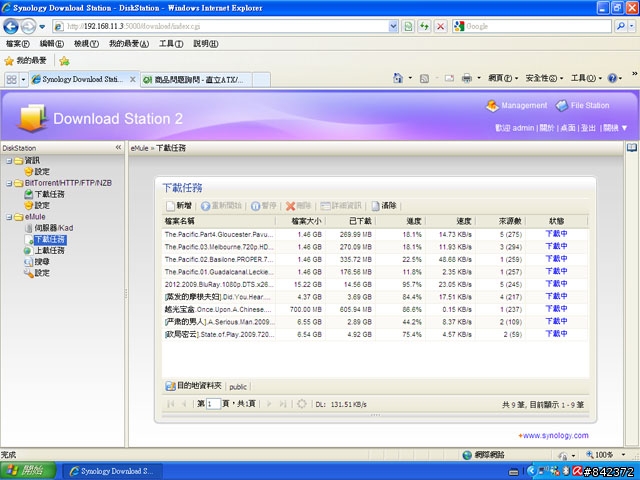
Task: Open the 100% zoom level dropdown
Action: coord(623,455)
